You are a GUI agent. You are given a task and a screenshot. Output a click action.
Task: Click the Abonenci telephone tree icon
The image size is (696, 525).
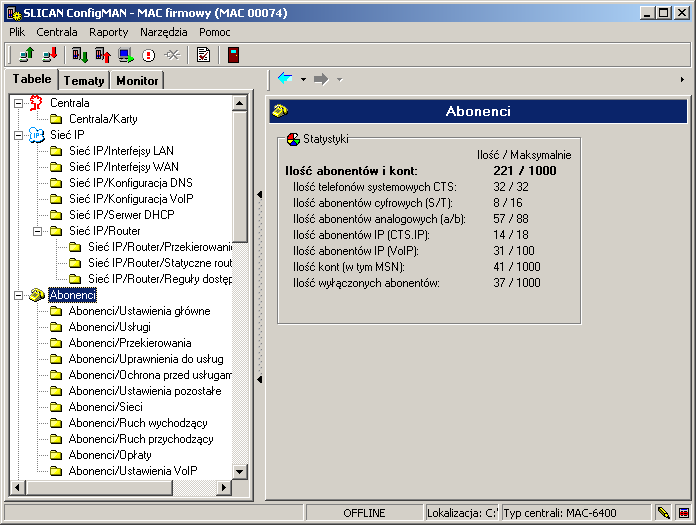point(37,295)
